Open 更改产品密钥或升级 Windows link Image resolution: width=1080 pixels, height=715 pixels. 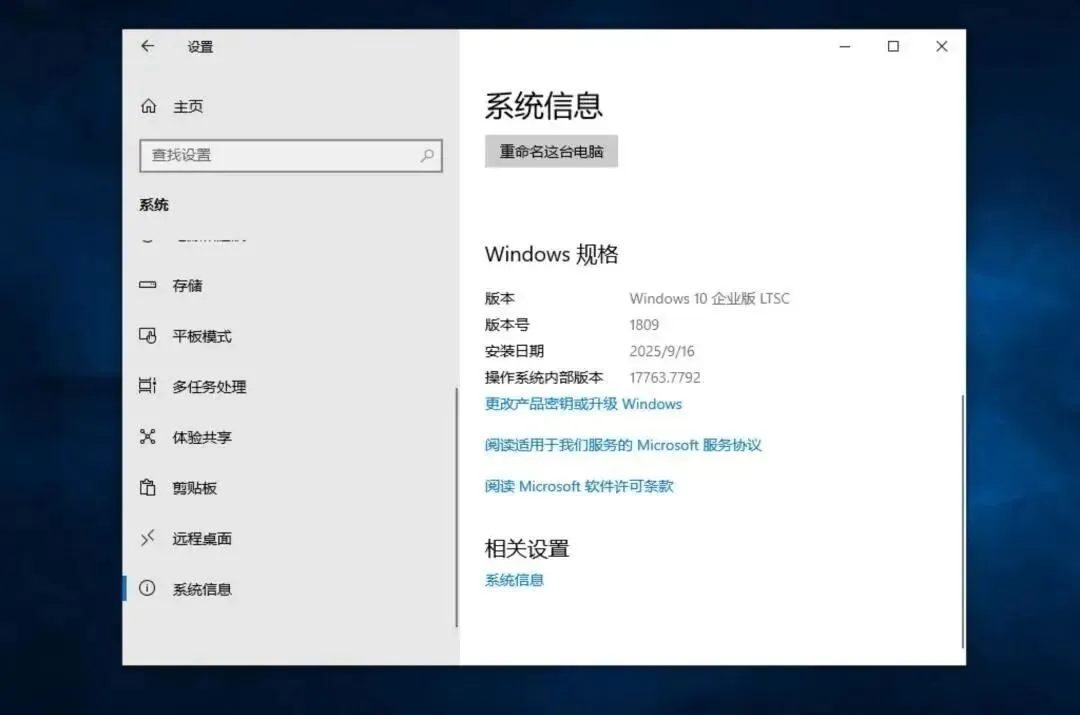tap(583, 404)
